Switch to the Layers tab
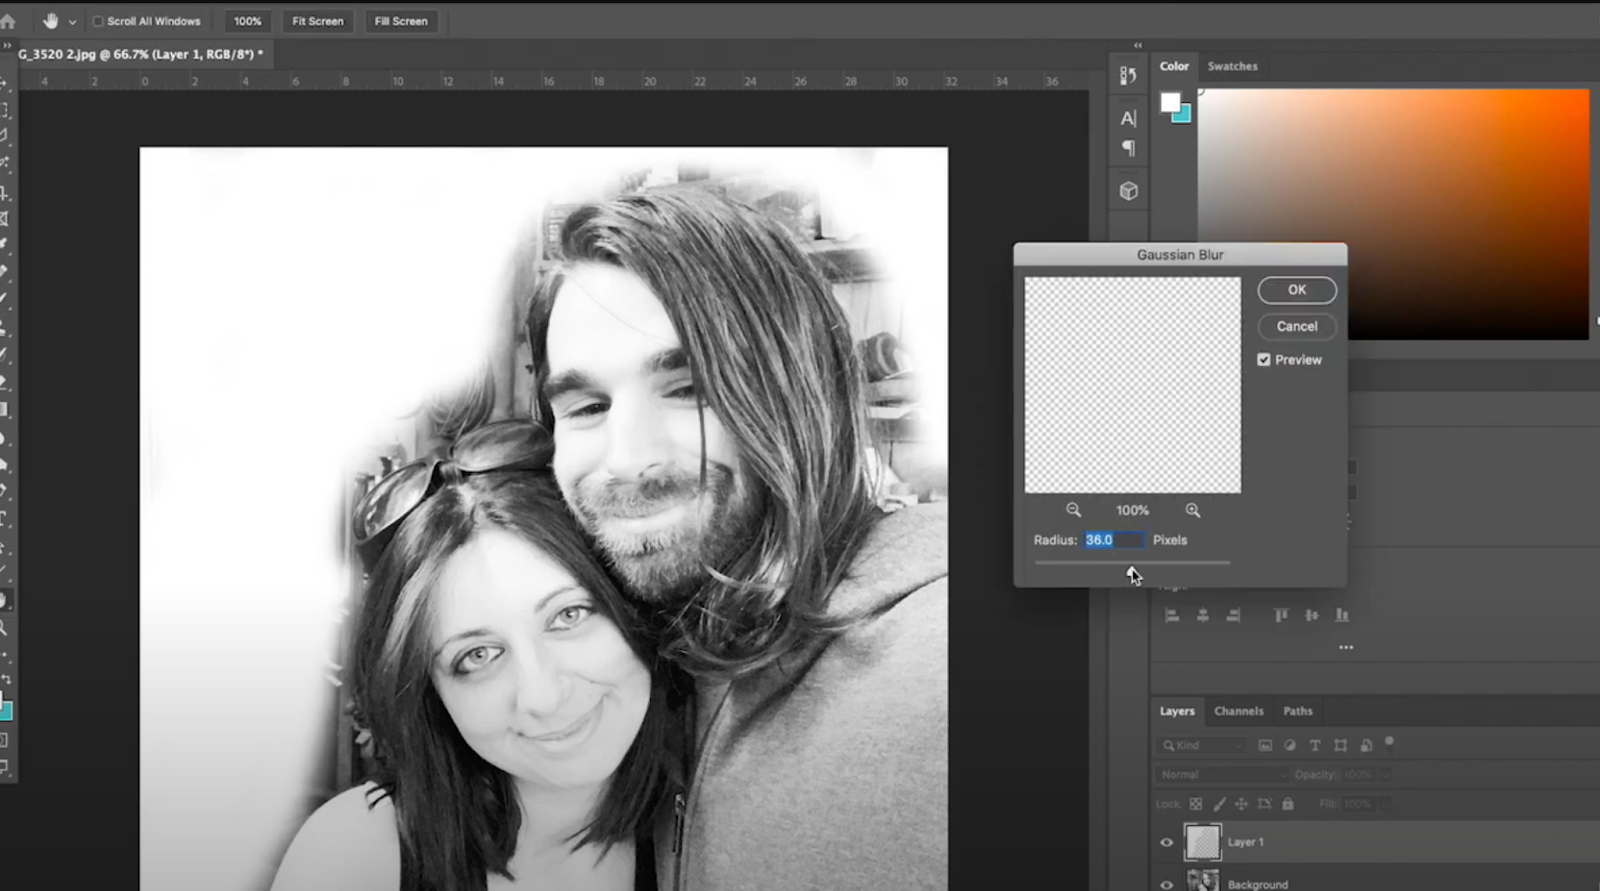 (x=1177, y=711)
